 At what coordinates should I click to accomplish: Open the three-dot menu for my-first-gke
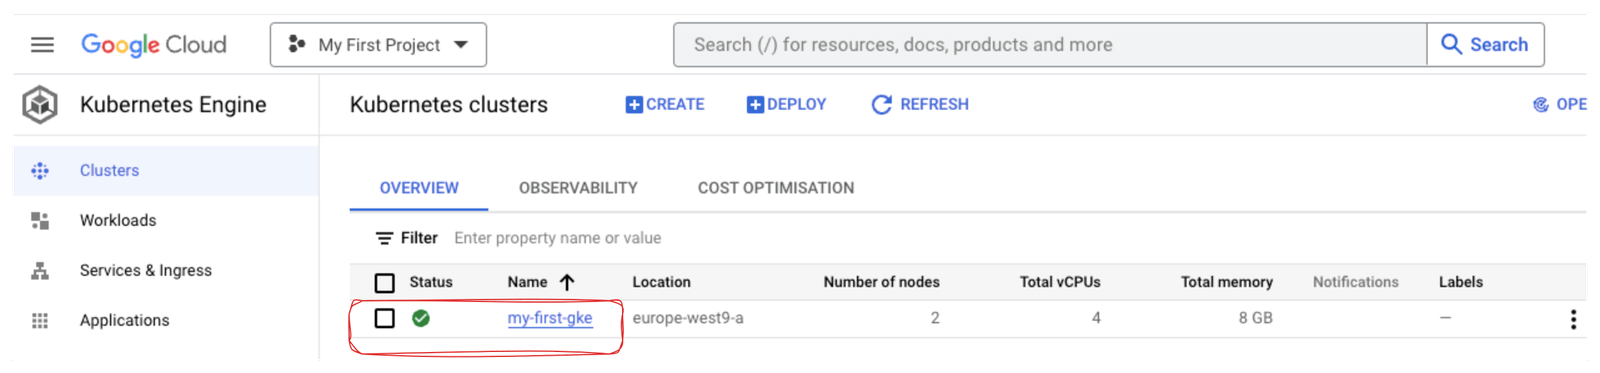(x=1573, y=319)
